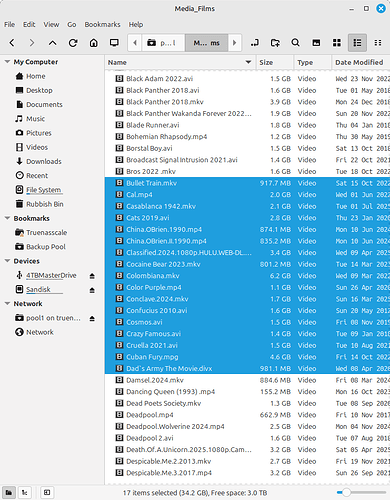Image resolution: width=390 pixels, height=500 pixels.
Task: Eject the Sandisk device
Action: pyautogui.click(x=92, y=290)
